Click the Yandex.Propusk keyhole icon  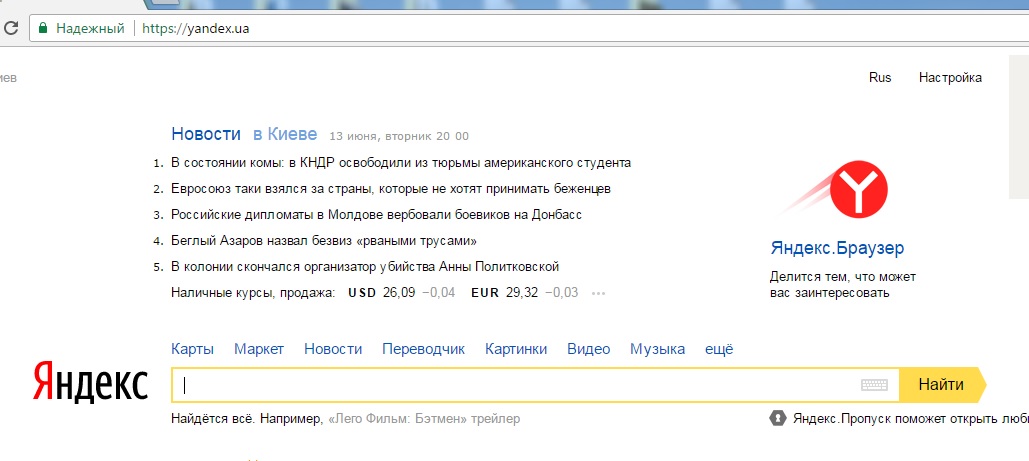click(x=778, y=418)
